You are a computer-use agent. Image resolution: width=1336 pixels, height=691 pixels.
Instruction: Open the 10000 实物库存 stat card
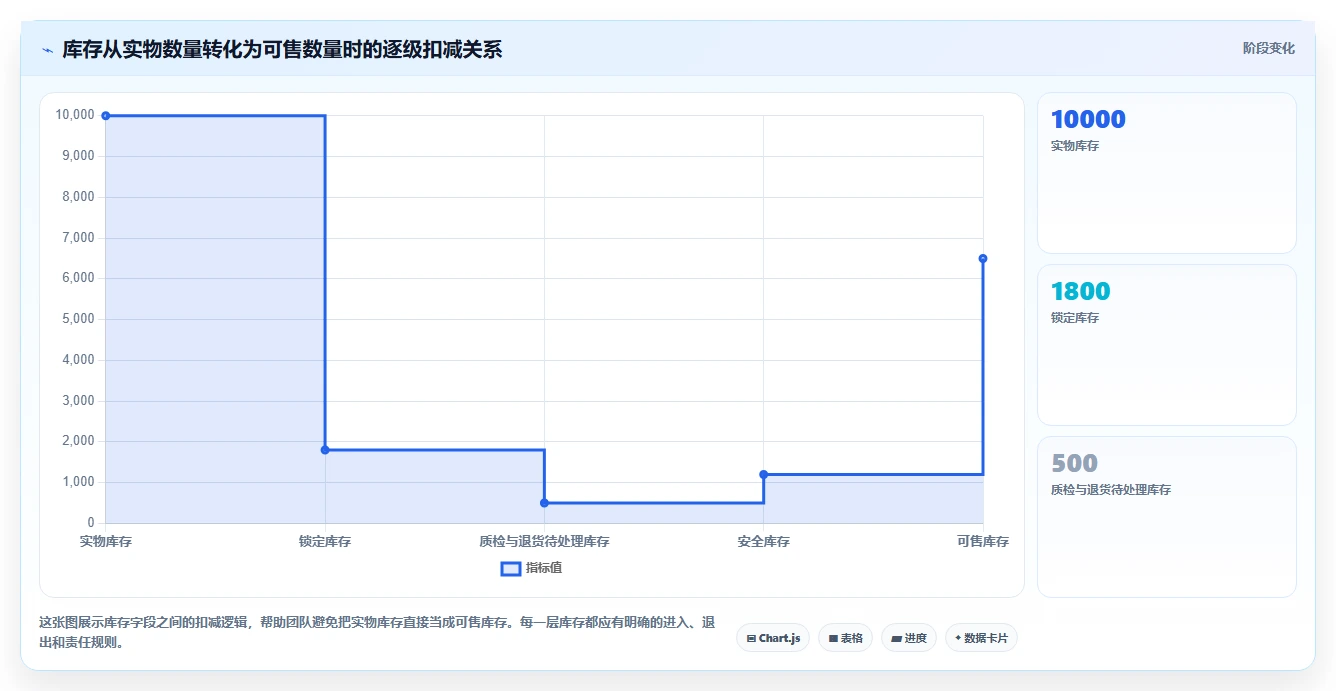point(1167,173)
